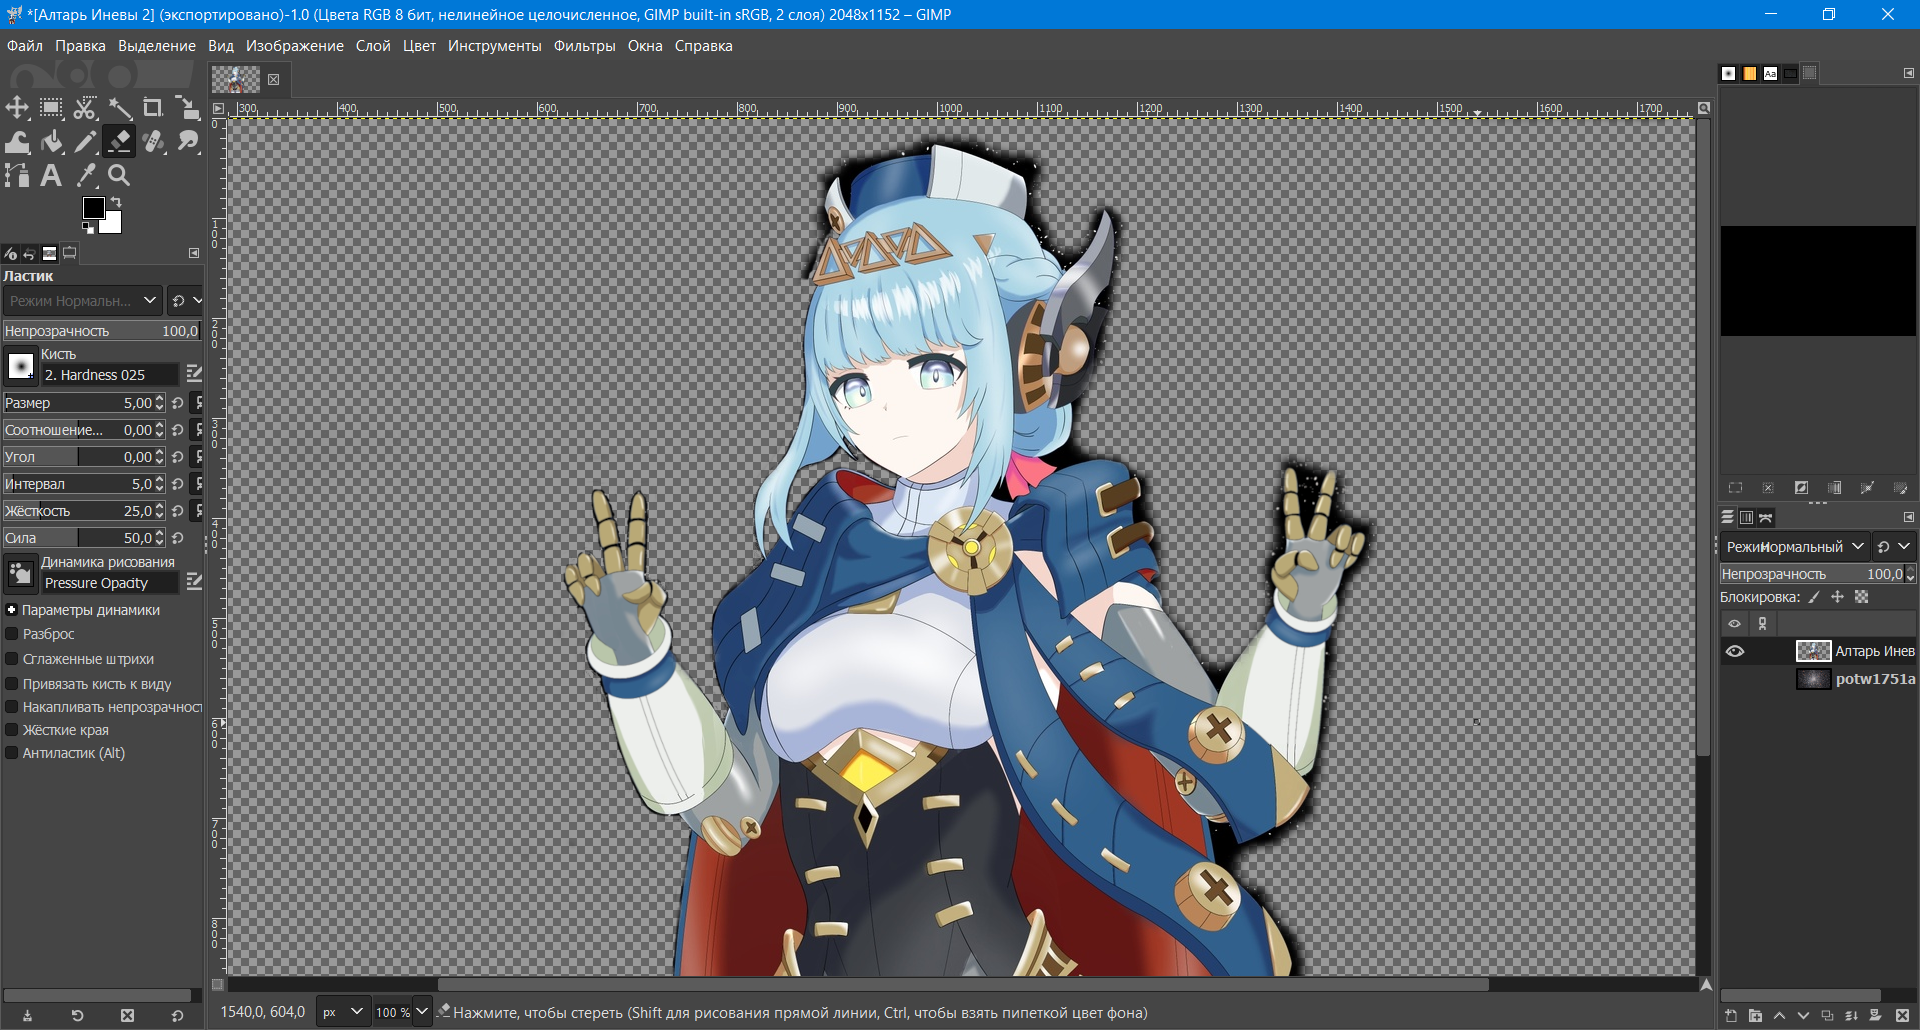The width and height of the screenshot is (1920, 1030).
Task: Toggle the Накапливать непрозрачность checkbox
Action: pos(12,707)
